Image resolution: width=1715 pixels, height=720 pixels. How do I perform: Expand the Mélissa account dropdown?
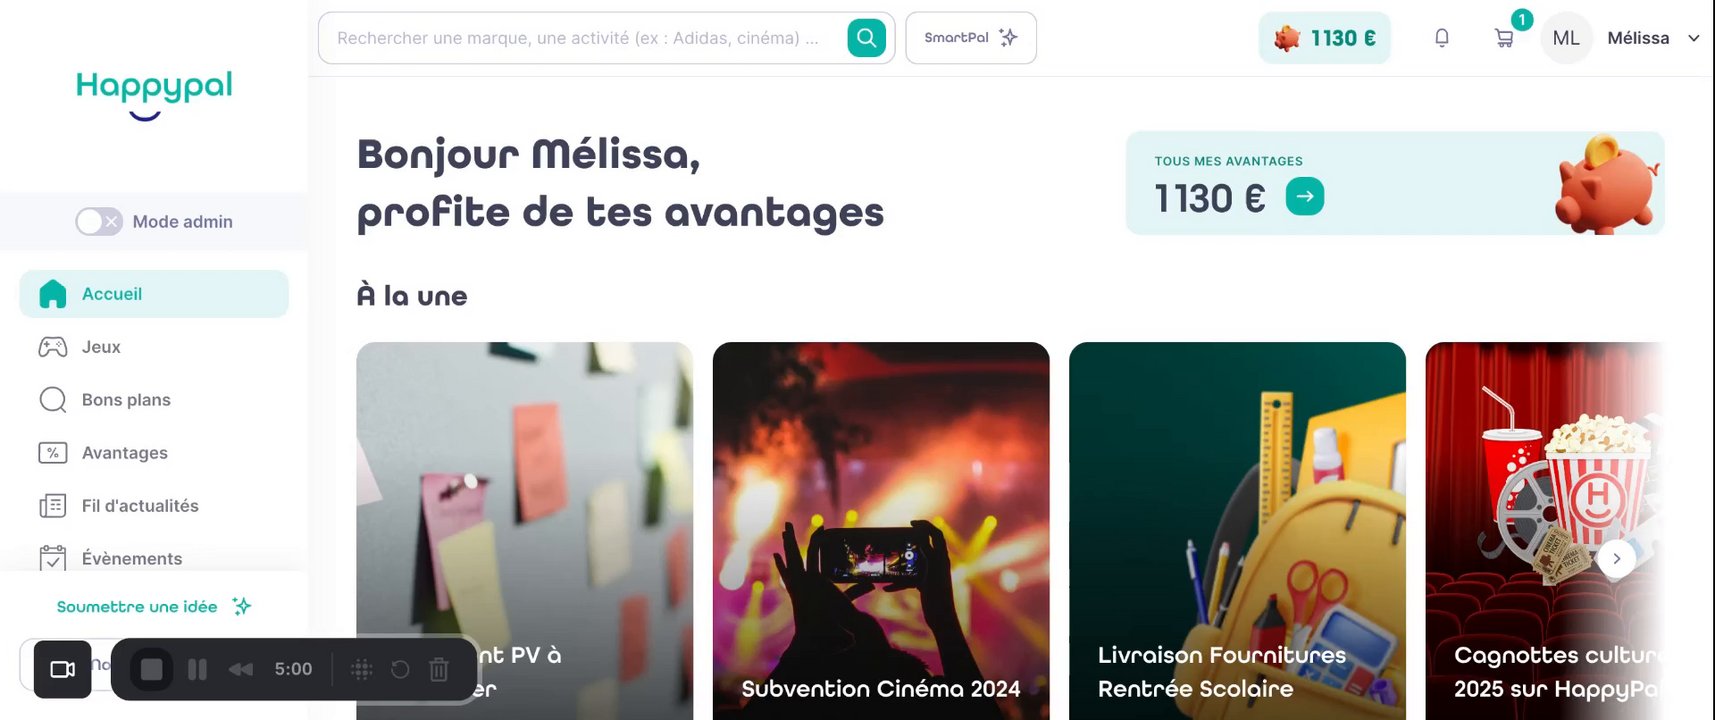(1693, 38)
